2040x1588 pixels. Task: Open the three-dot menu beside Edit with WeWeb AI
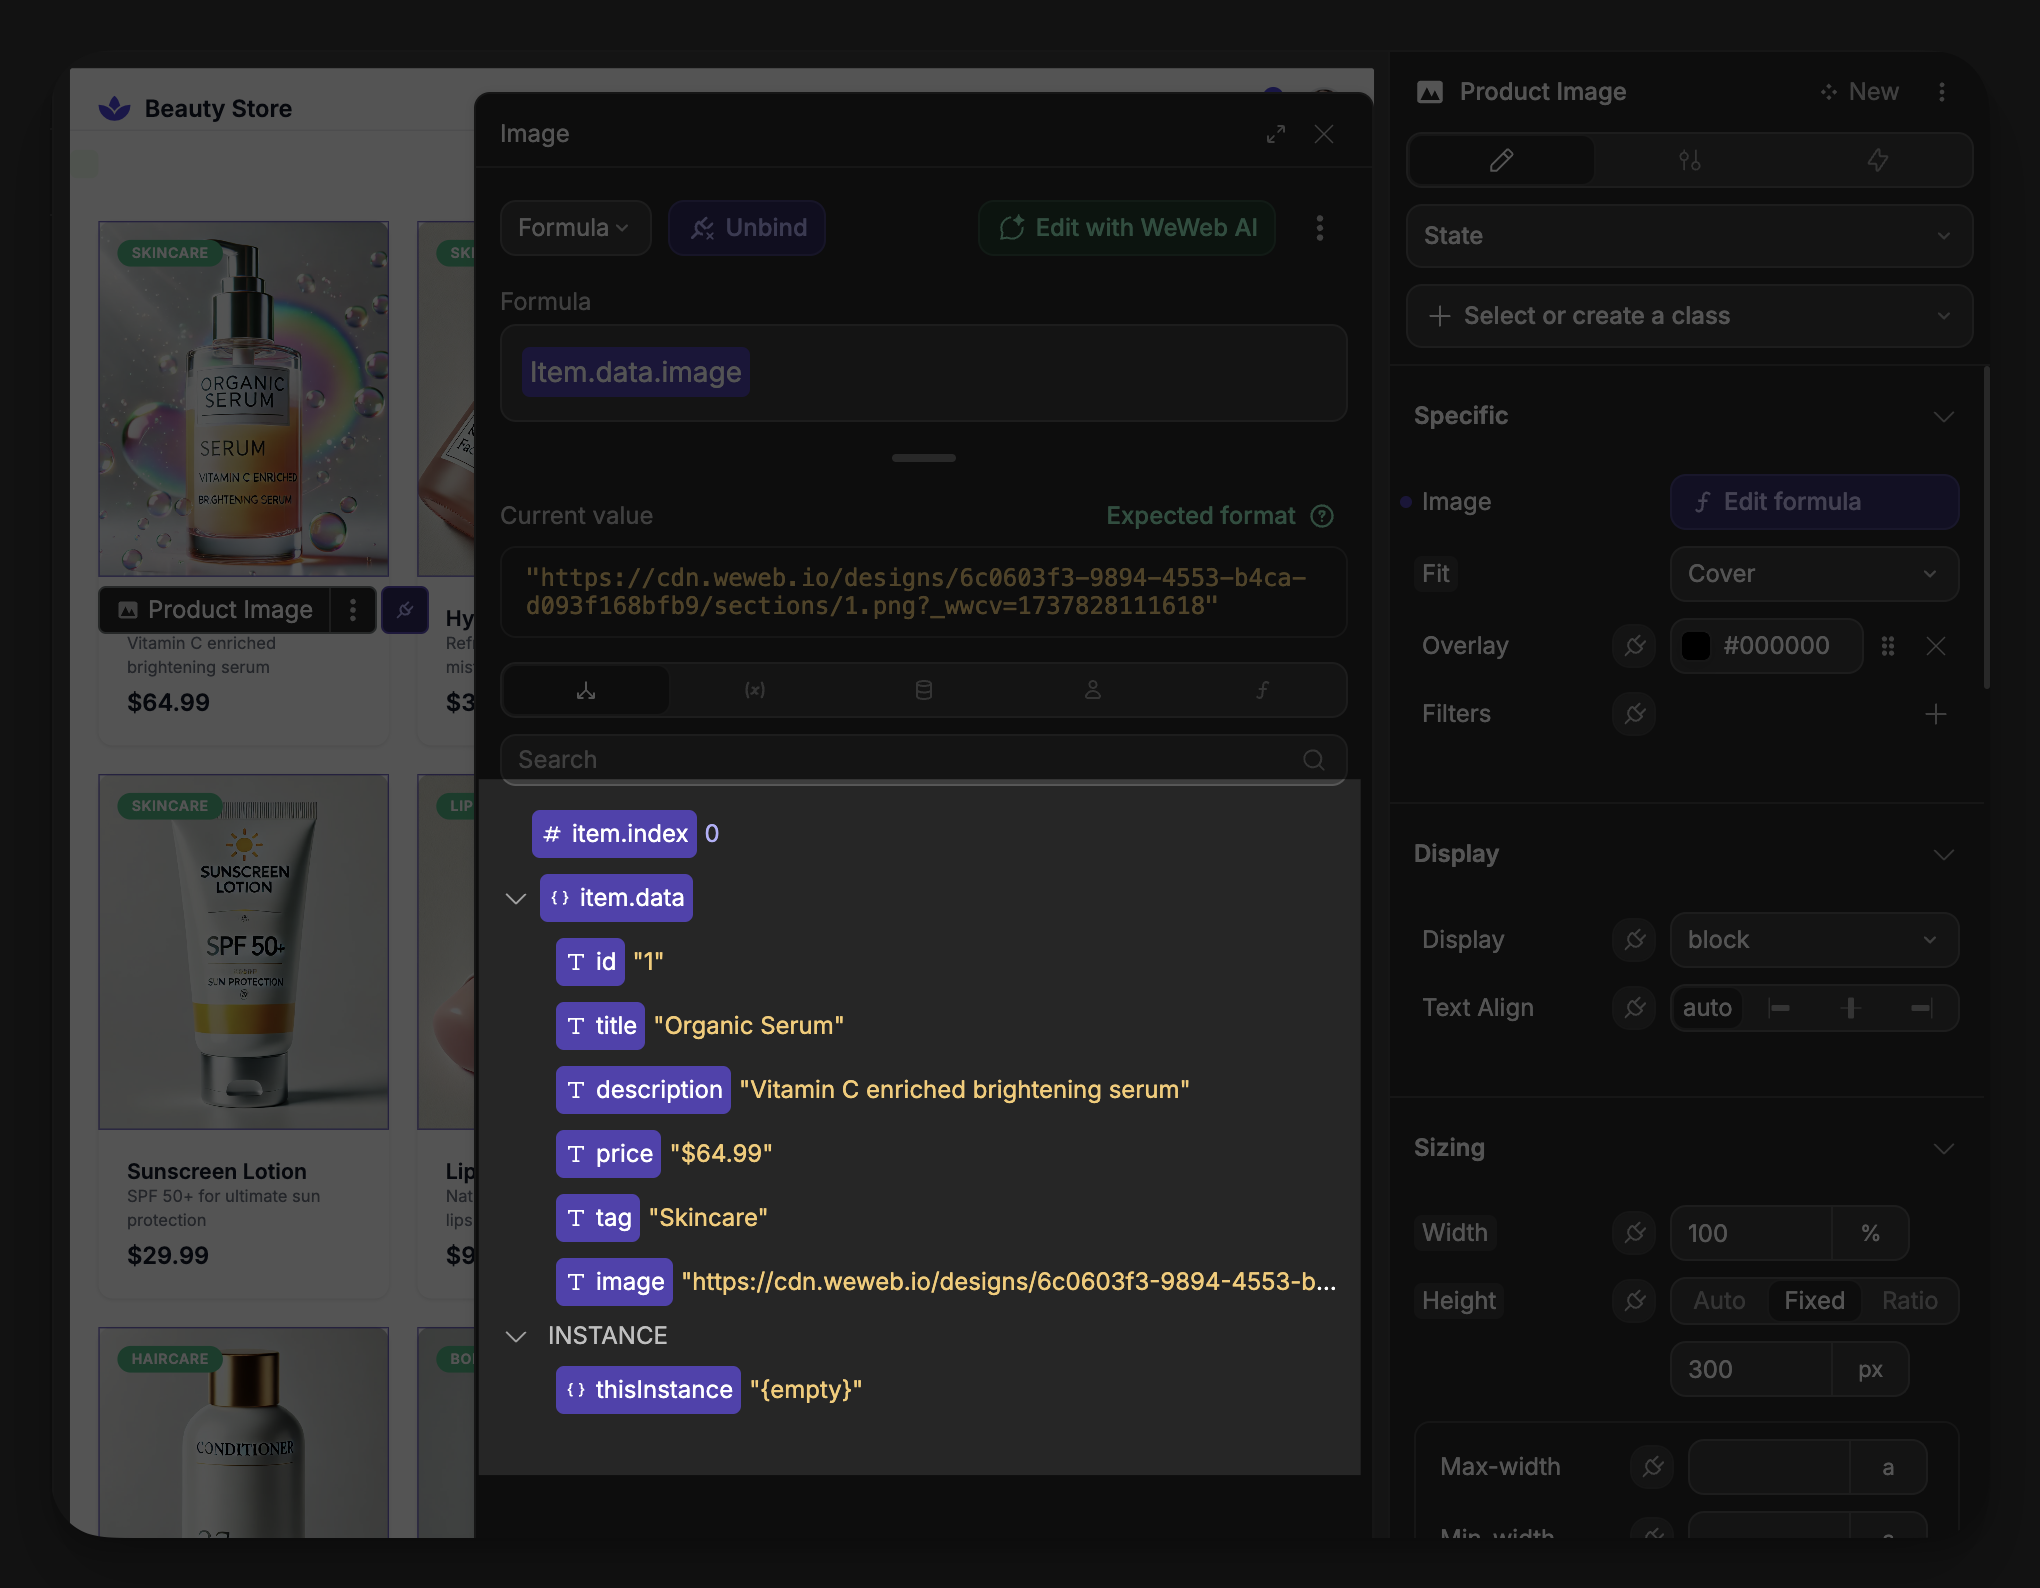pos(1320,228)
